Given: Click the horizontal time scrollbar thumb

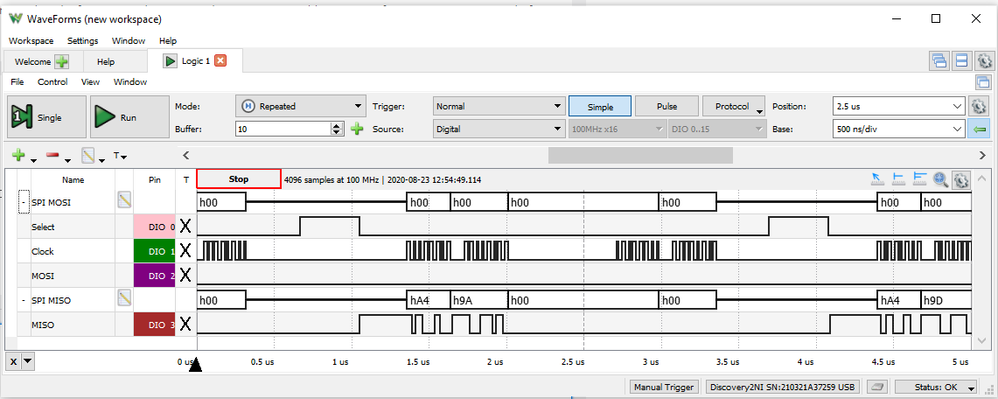Looking at the screenshot, I should pyautogui.click(x=640, y=155).
